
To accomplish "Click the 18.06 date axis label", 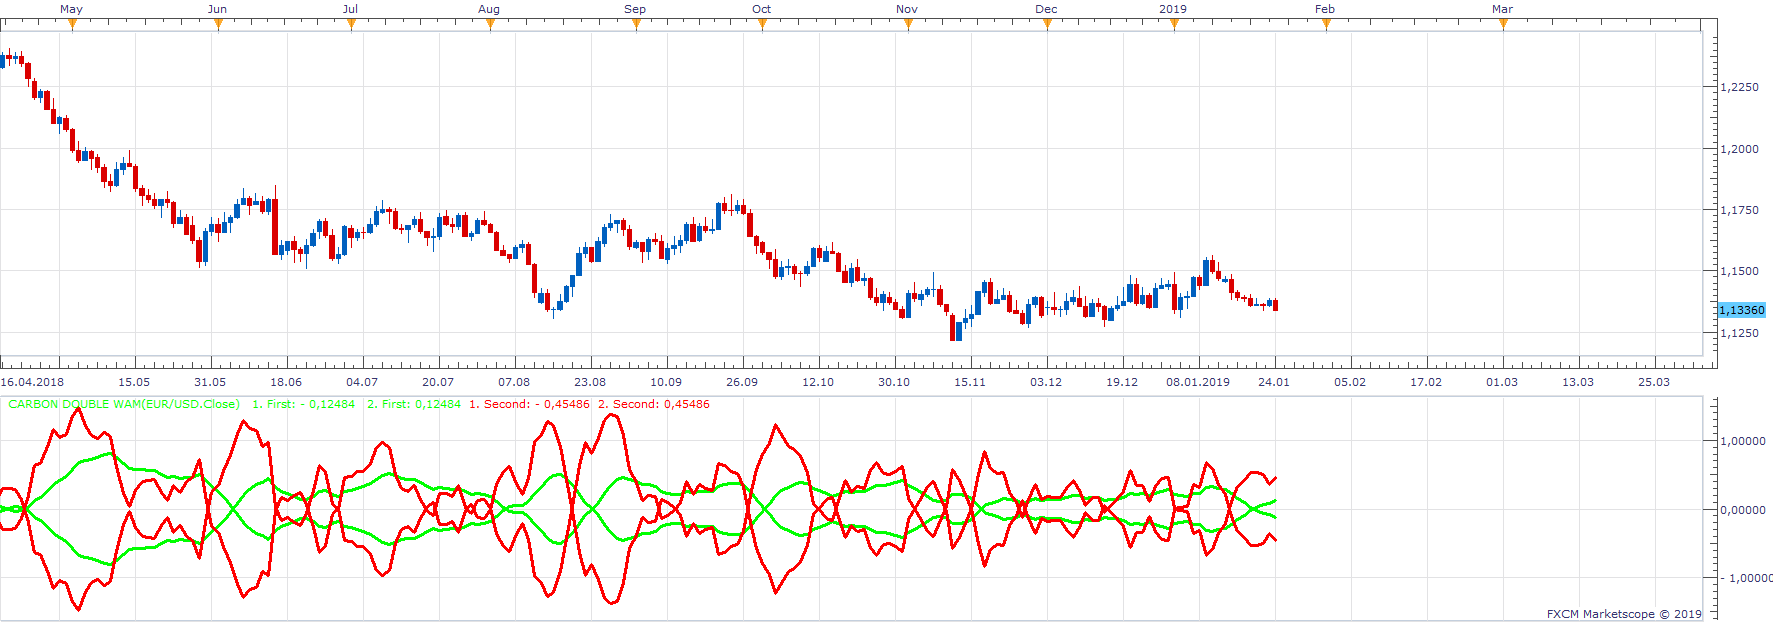I will click(x=286, y=382).
